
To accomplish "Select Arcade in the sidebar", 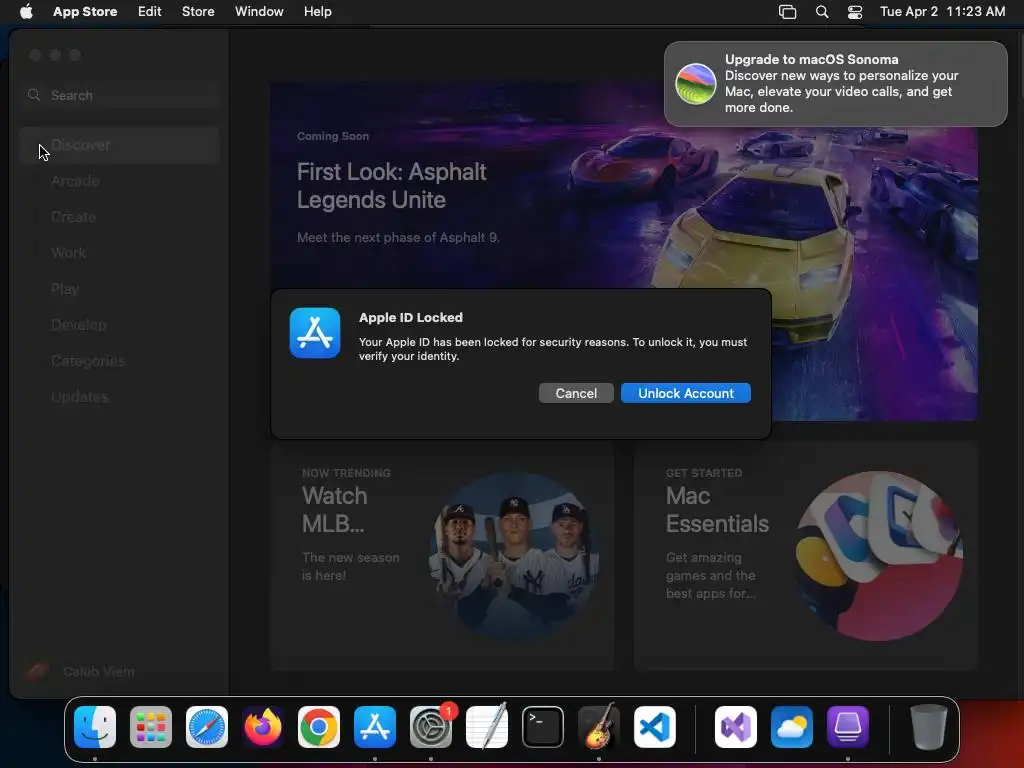I will [120, 181].
